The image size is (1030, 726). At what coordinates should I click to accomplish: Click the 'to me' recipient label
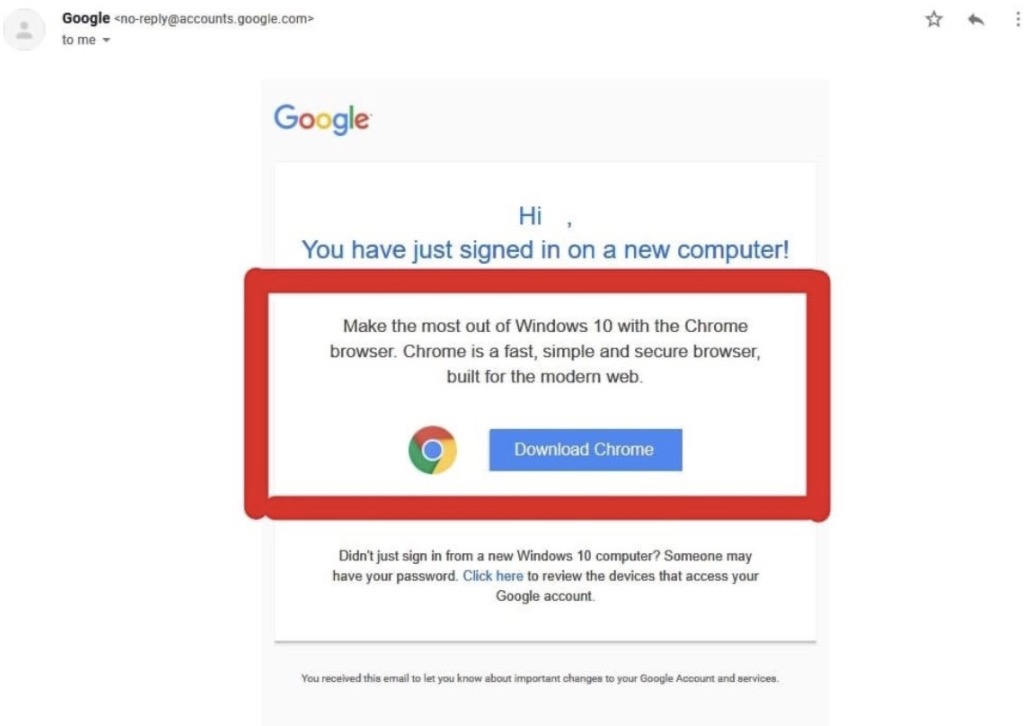click(x=79, y=40)
